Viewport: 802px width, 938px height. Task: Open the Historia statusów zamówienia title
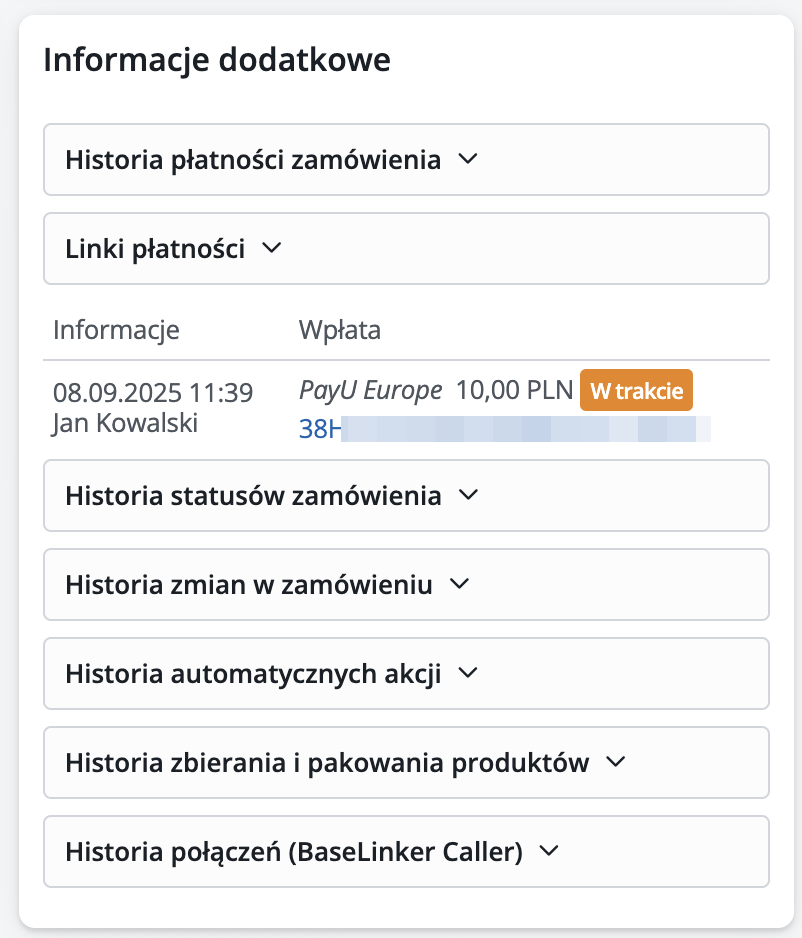pyautogui.click(x=253, y=495)
